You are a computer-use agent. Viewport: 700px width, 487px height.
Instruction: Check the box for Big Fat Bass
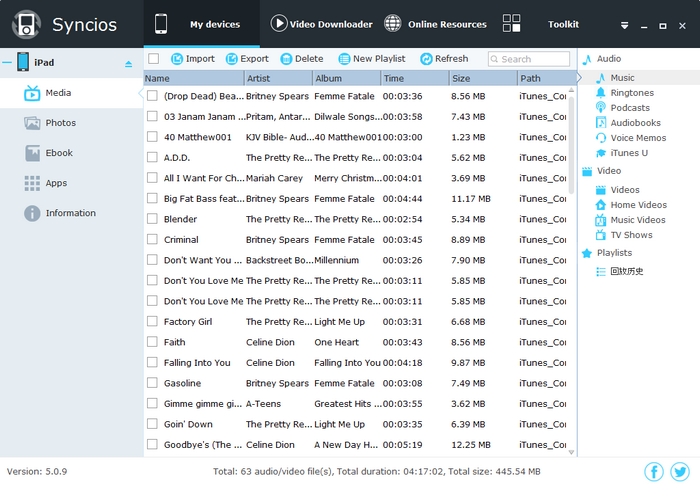click(152, 198)
